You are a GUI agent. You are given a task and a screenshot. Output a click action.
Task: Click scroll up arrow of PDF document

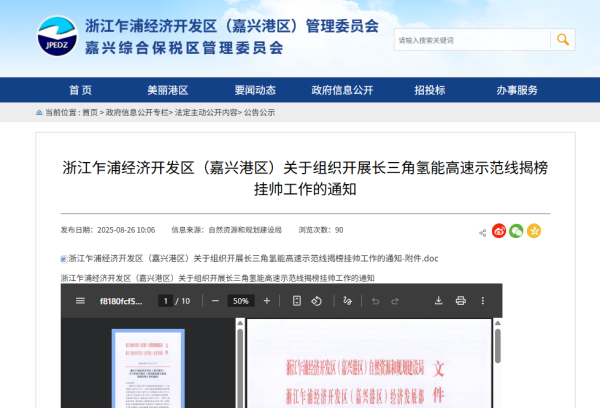498,323
